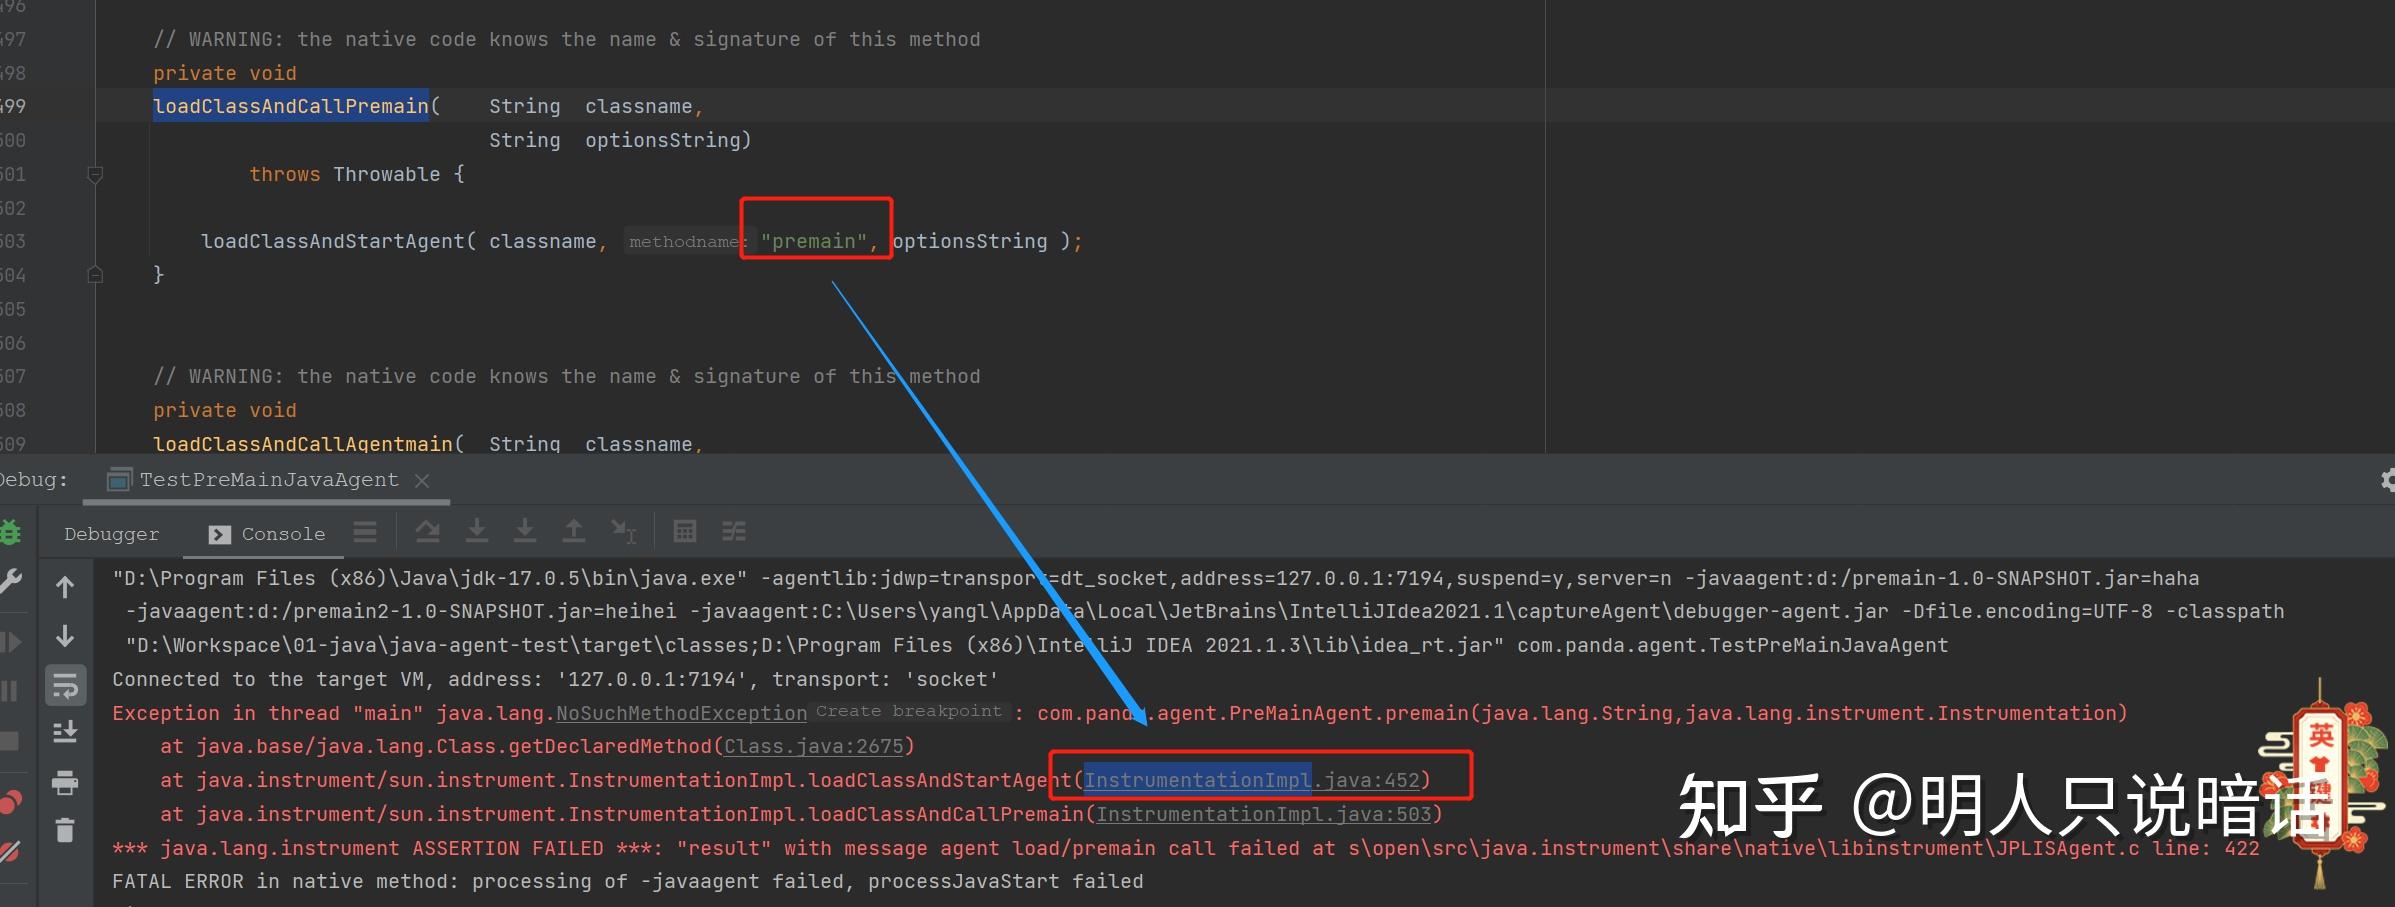Click the Pause Program icon
The height and width of the screenshot is (907, 2395).
9,690
